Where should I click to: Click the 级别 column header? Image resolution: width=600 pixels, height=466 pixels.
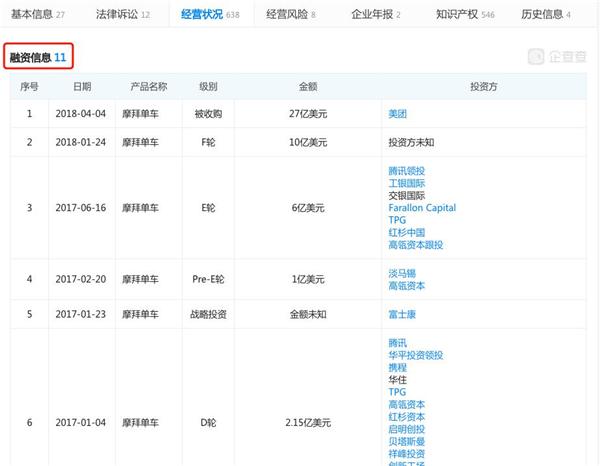208,86
